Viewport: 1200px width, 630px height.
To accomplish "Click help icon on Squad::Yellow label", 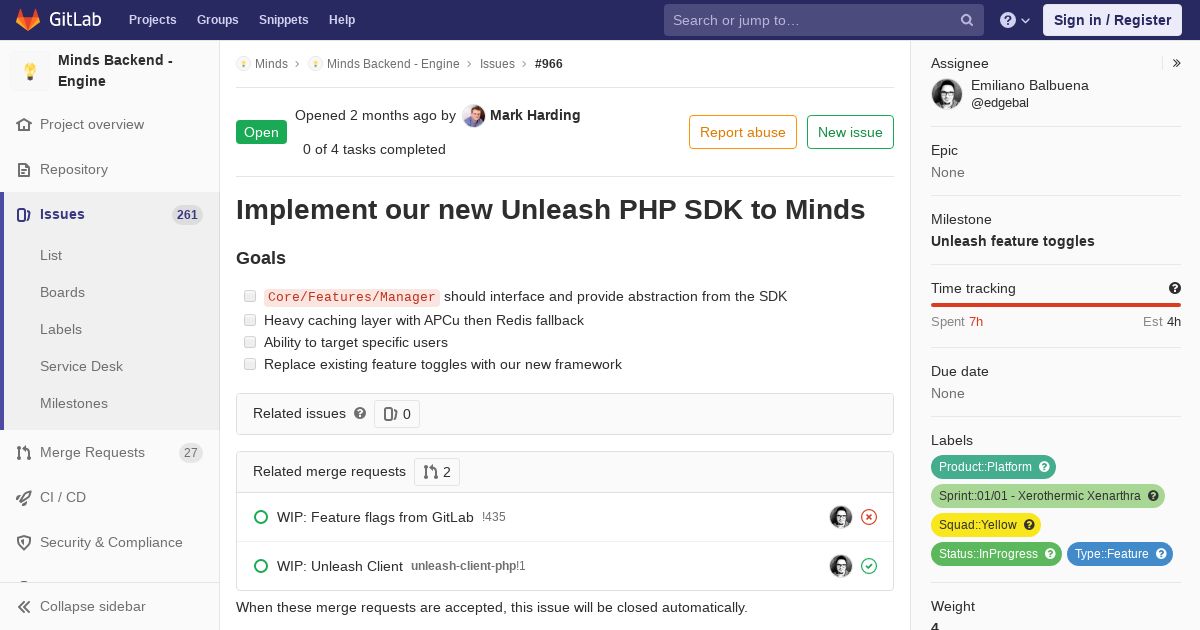I will coord(1030,525).
